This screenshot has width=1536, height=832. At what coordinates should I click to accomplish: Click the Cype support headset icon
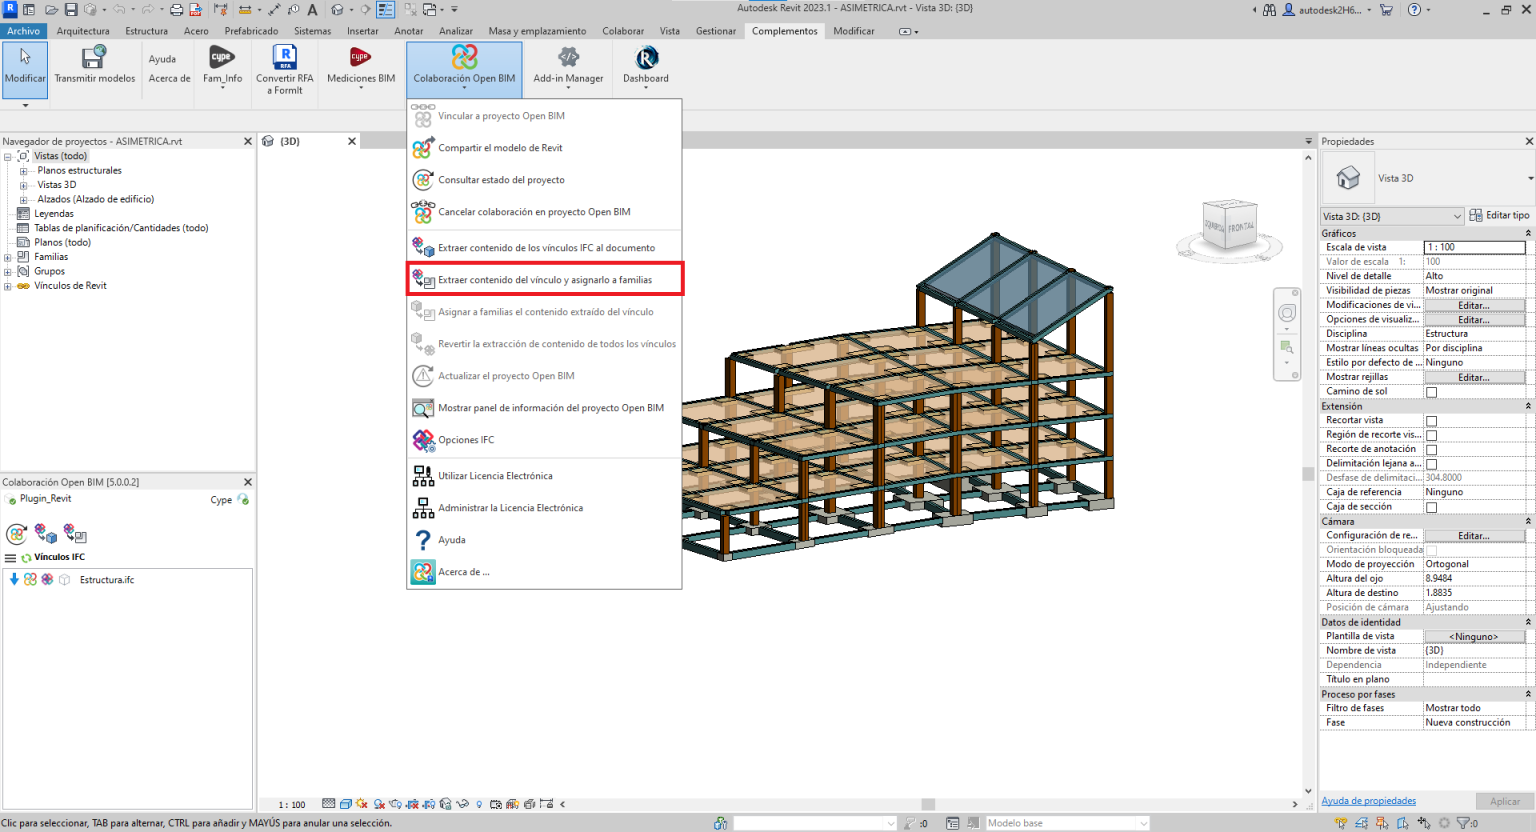point(243,499)
